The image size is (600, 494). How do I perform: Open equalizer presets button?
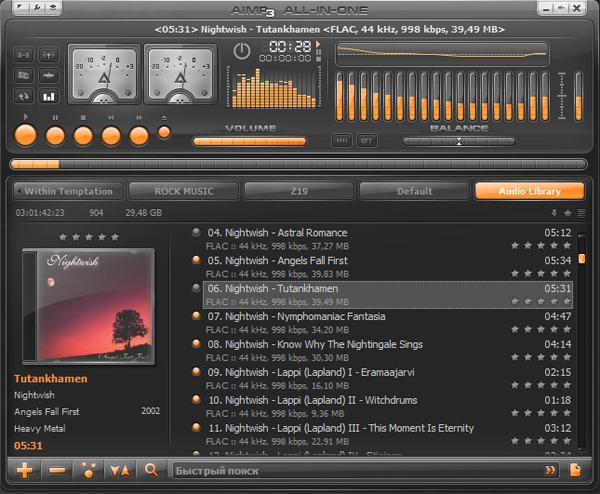pyautogui.click(x=341, y=140)
